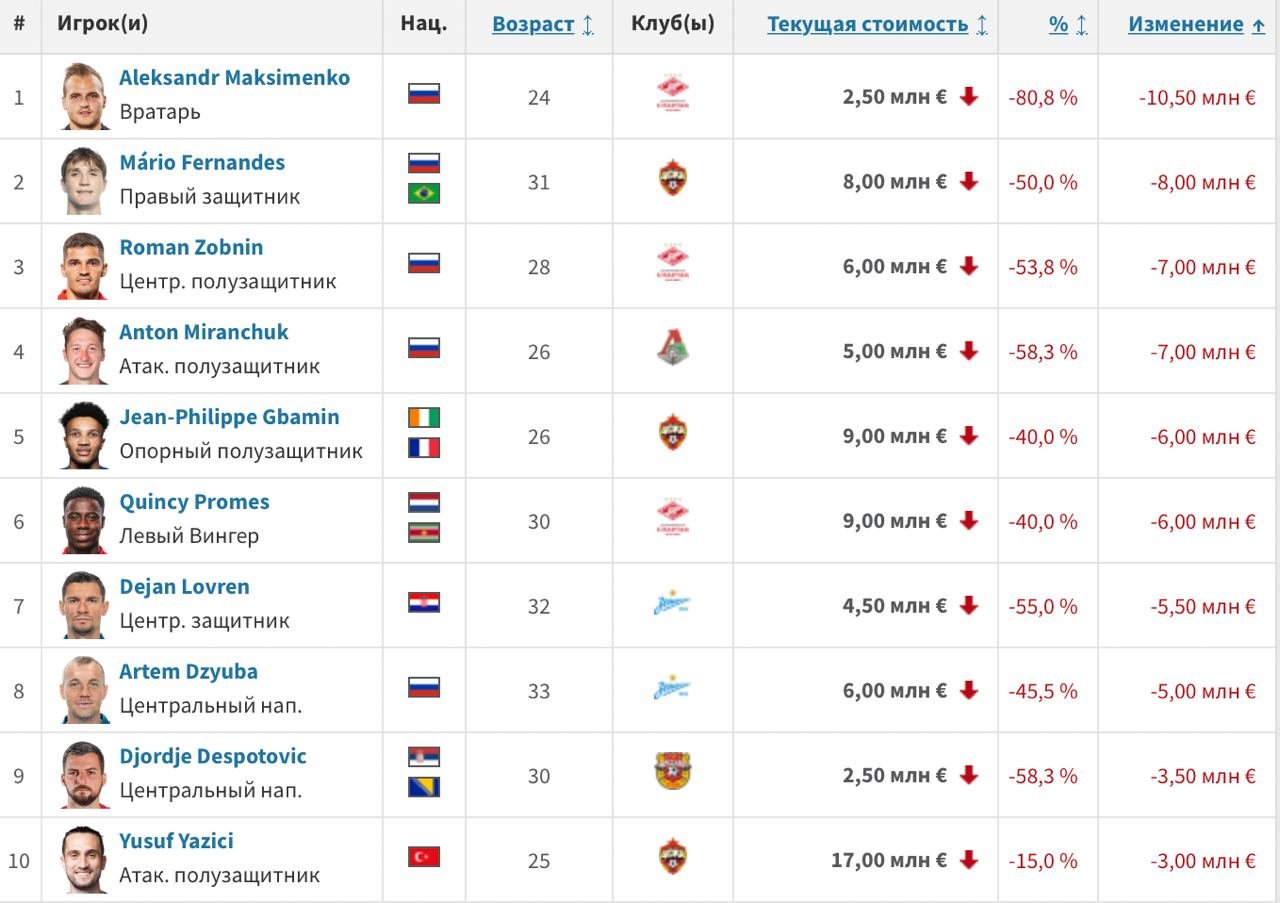Click Zenit logo in Dejan Lovren row
The image size is (1280, 903).
673,604
